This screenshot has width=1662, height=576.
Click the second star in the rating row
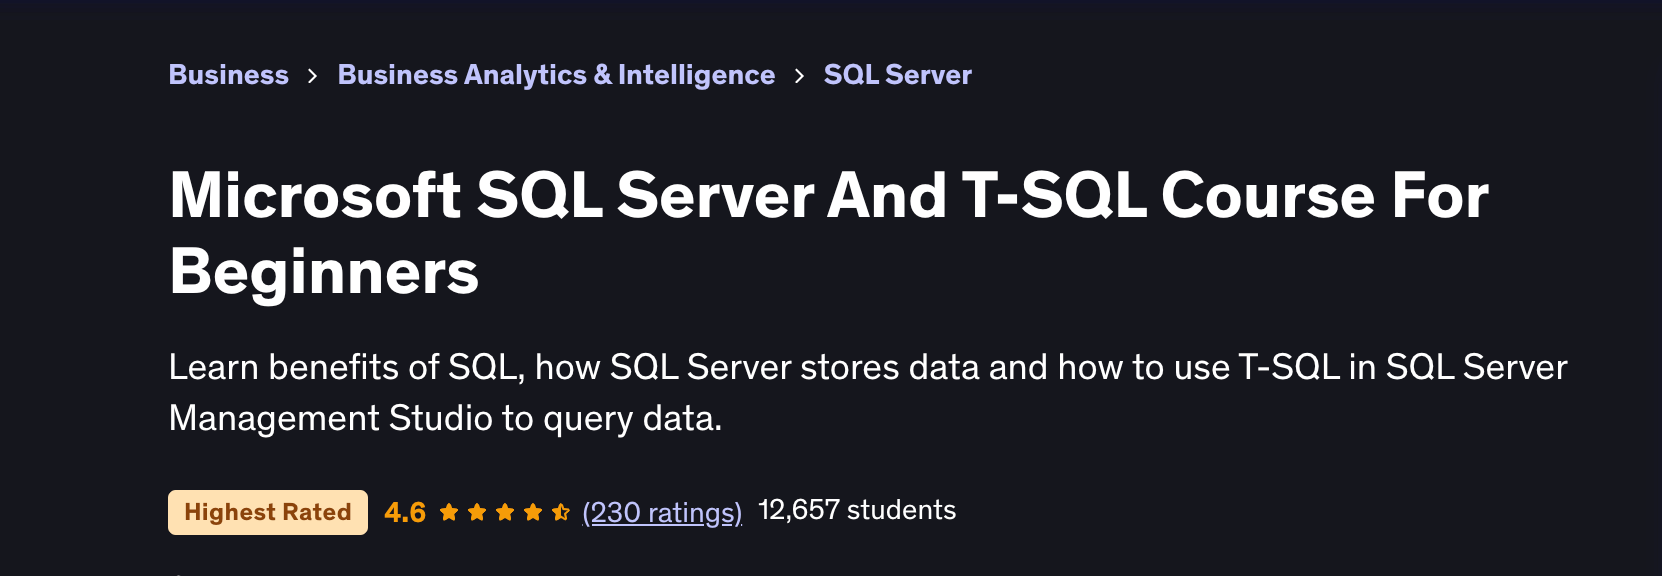(478, 511)
